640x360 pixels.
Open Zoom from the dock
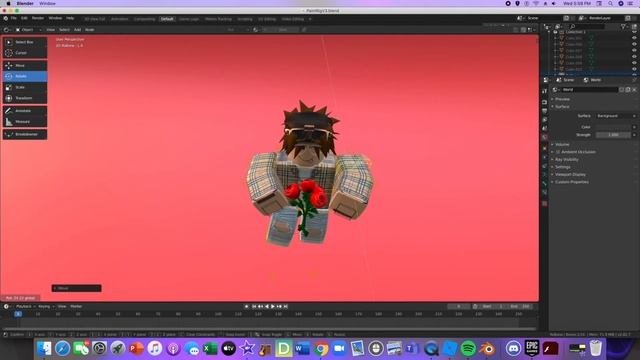(x=339, y=349)
